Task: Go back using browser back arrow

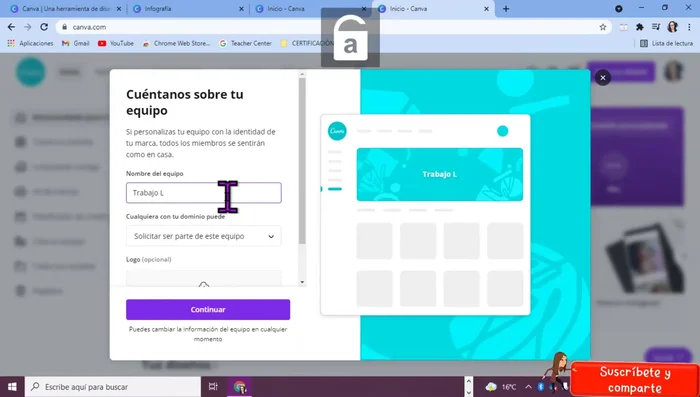Action: pos(12,27)
